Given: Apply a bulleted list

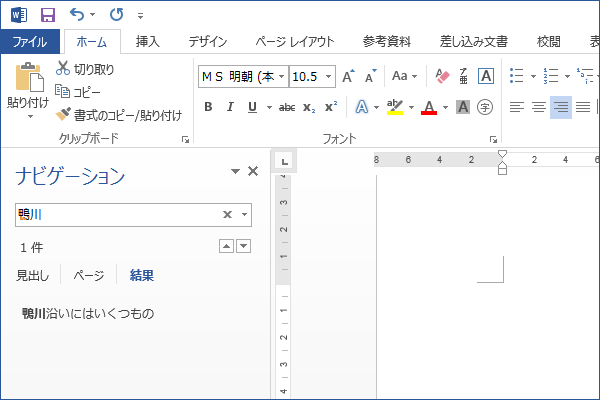Looking at the screenshot, I should 517,76.
